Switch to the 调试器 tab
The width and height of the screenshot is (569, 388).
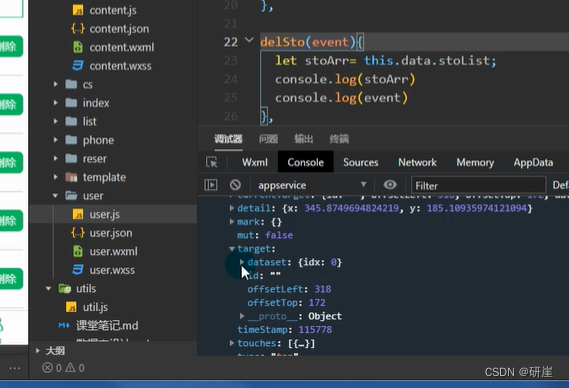pyautogui.click(x=228, y=139)
